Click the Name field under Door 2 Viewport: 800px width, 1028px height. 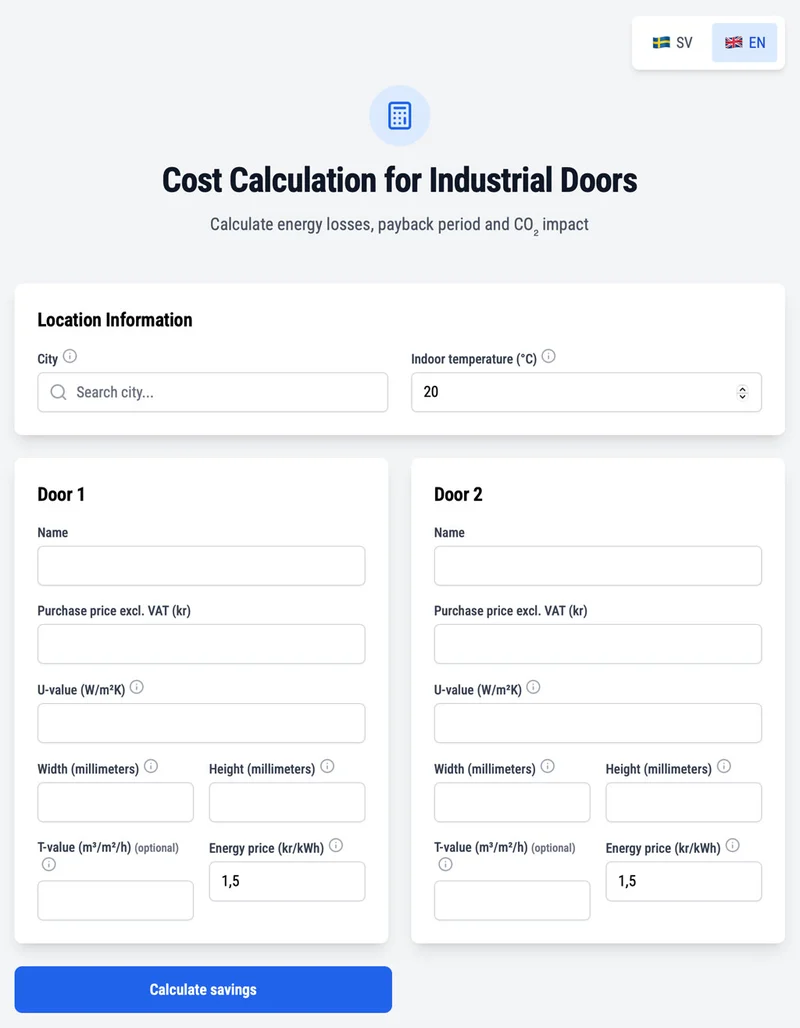[597, 565]
